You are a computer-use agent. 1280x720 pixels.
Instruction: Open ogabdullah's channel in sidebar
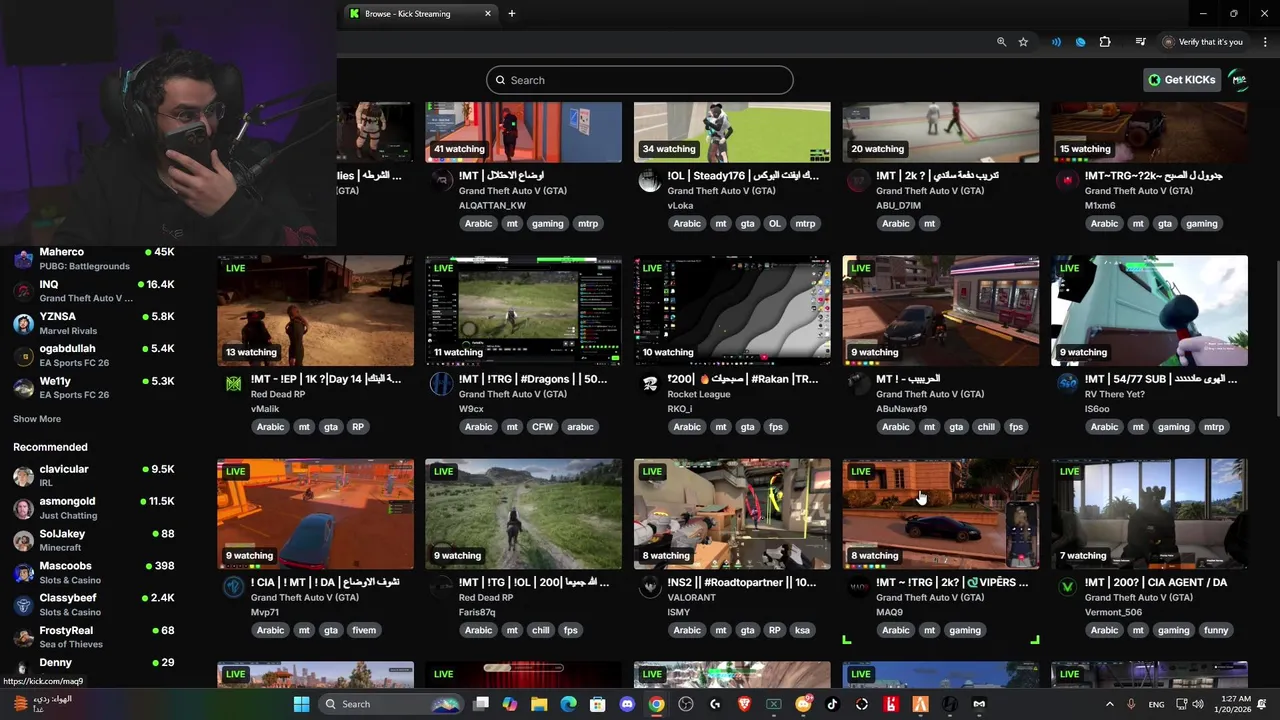(x=94, y=355)
